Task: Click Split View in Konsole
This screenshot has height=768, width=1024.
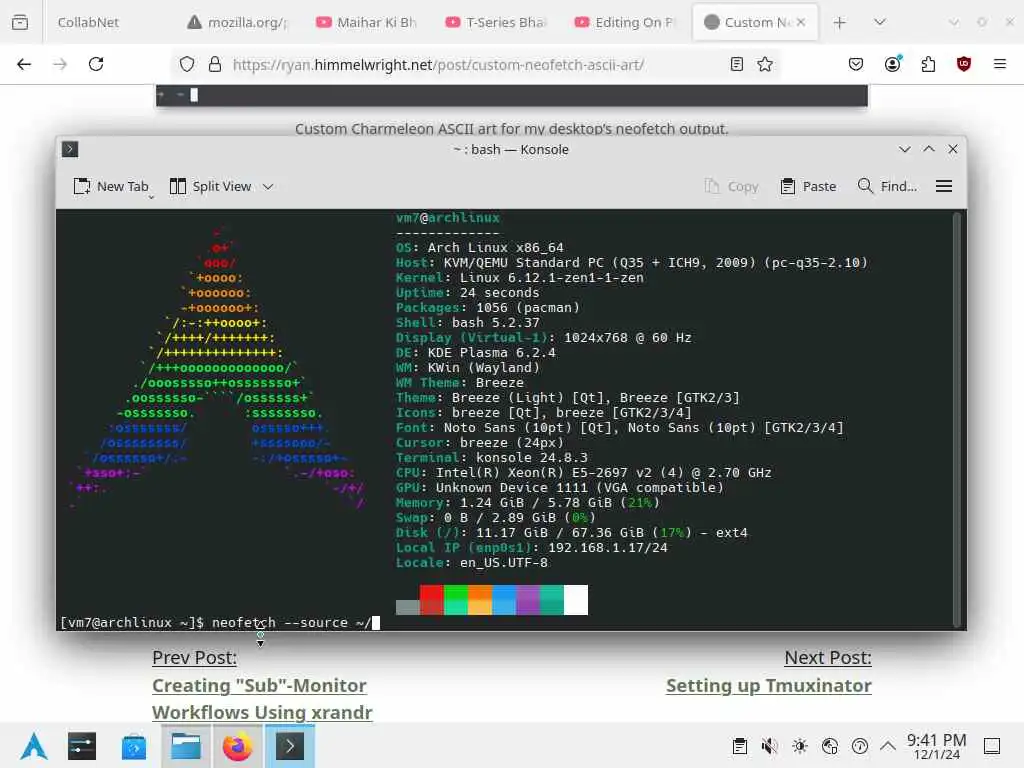Action: (210, 187)
